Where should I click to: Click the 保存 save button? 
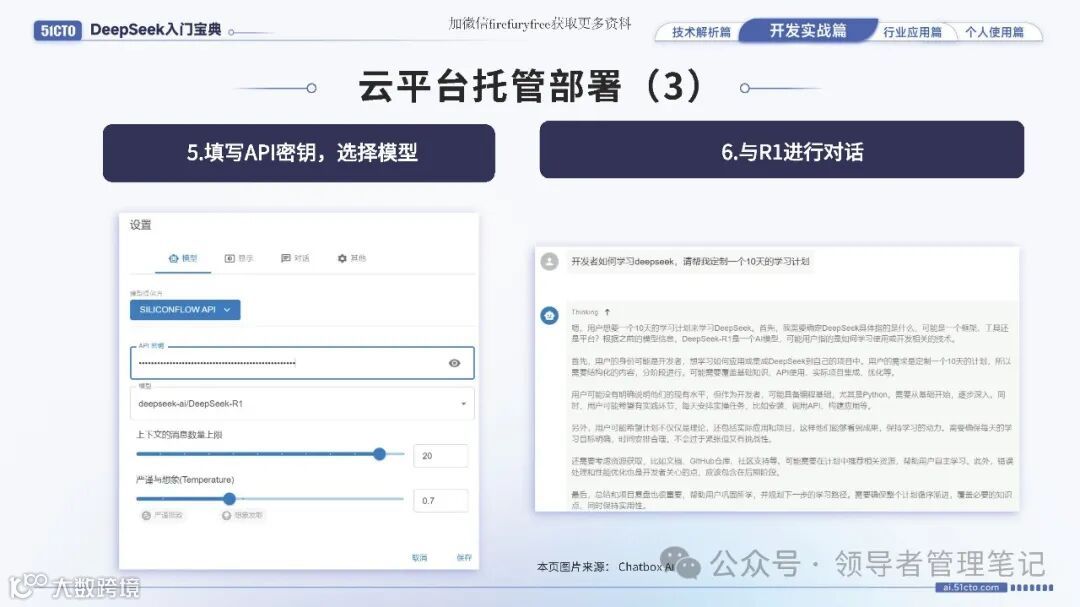click(464, 558)
